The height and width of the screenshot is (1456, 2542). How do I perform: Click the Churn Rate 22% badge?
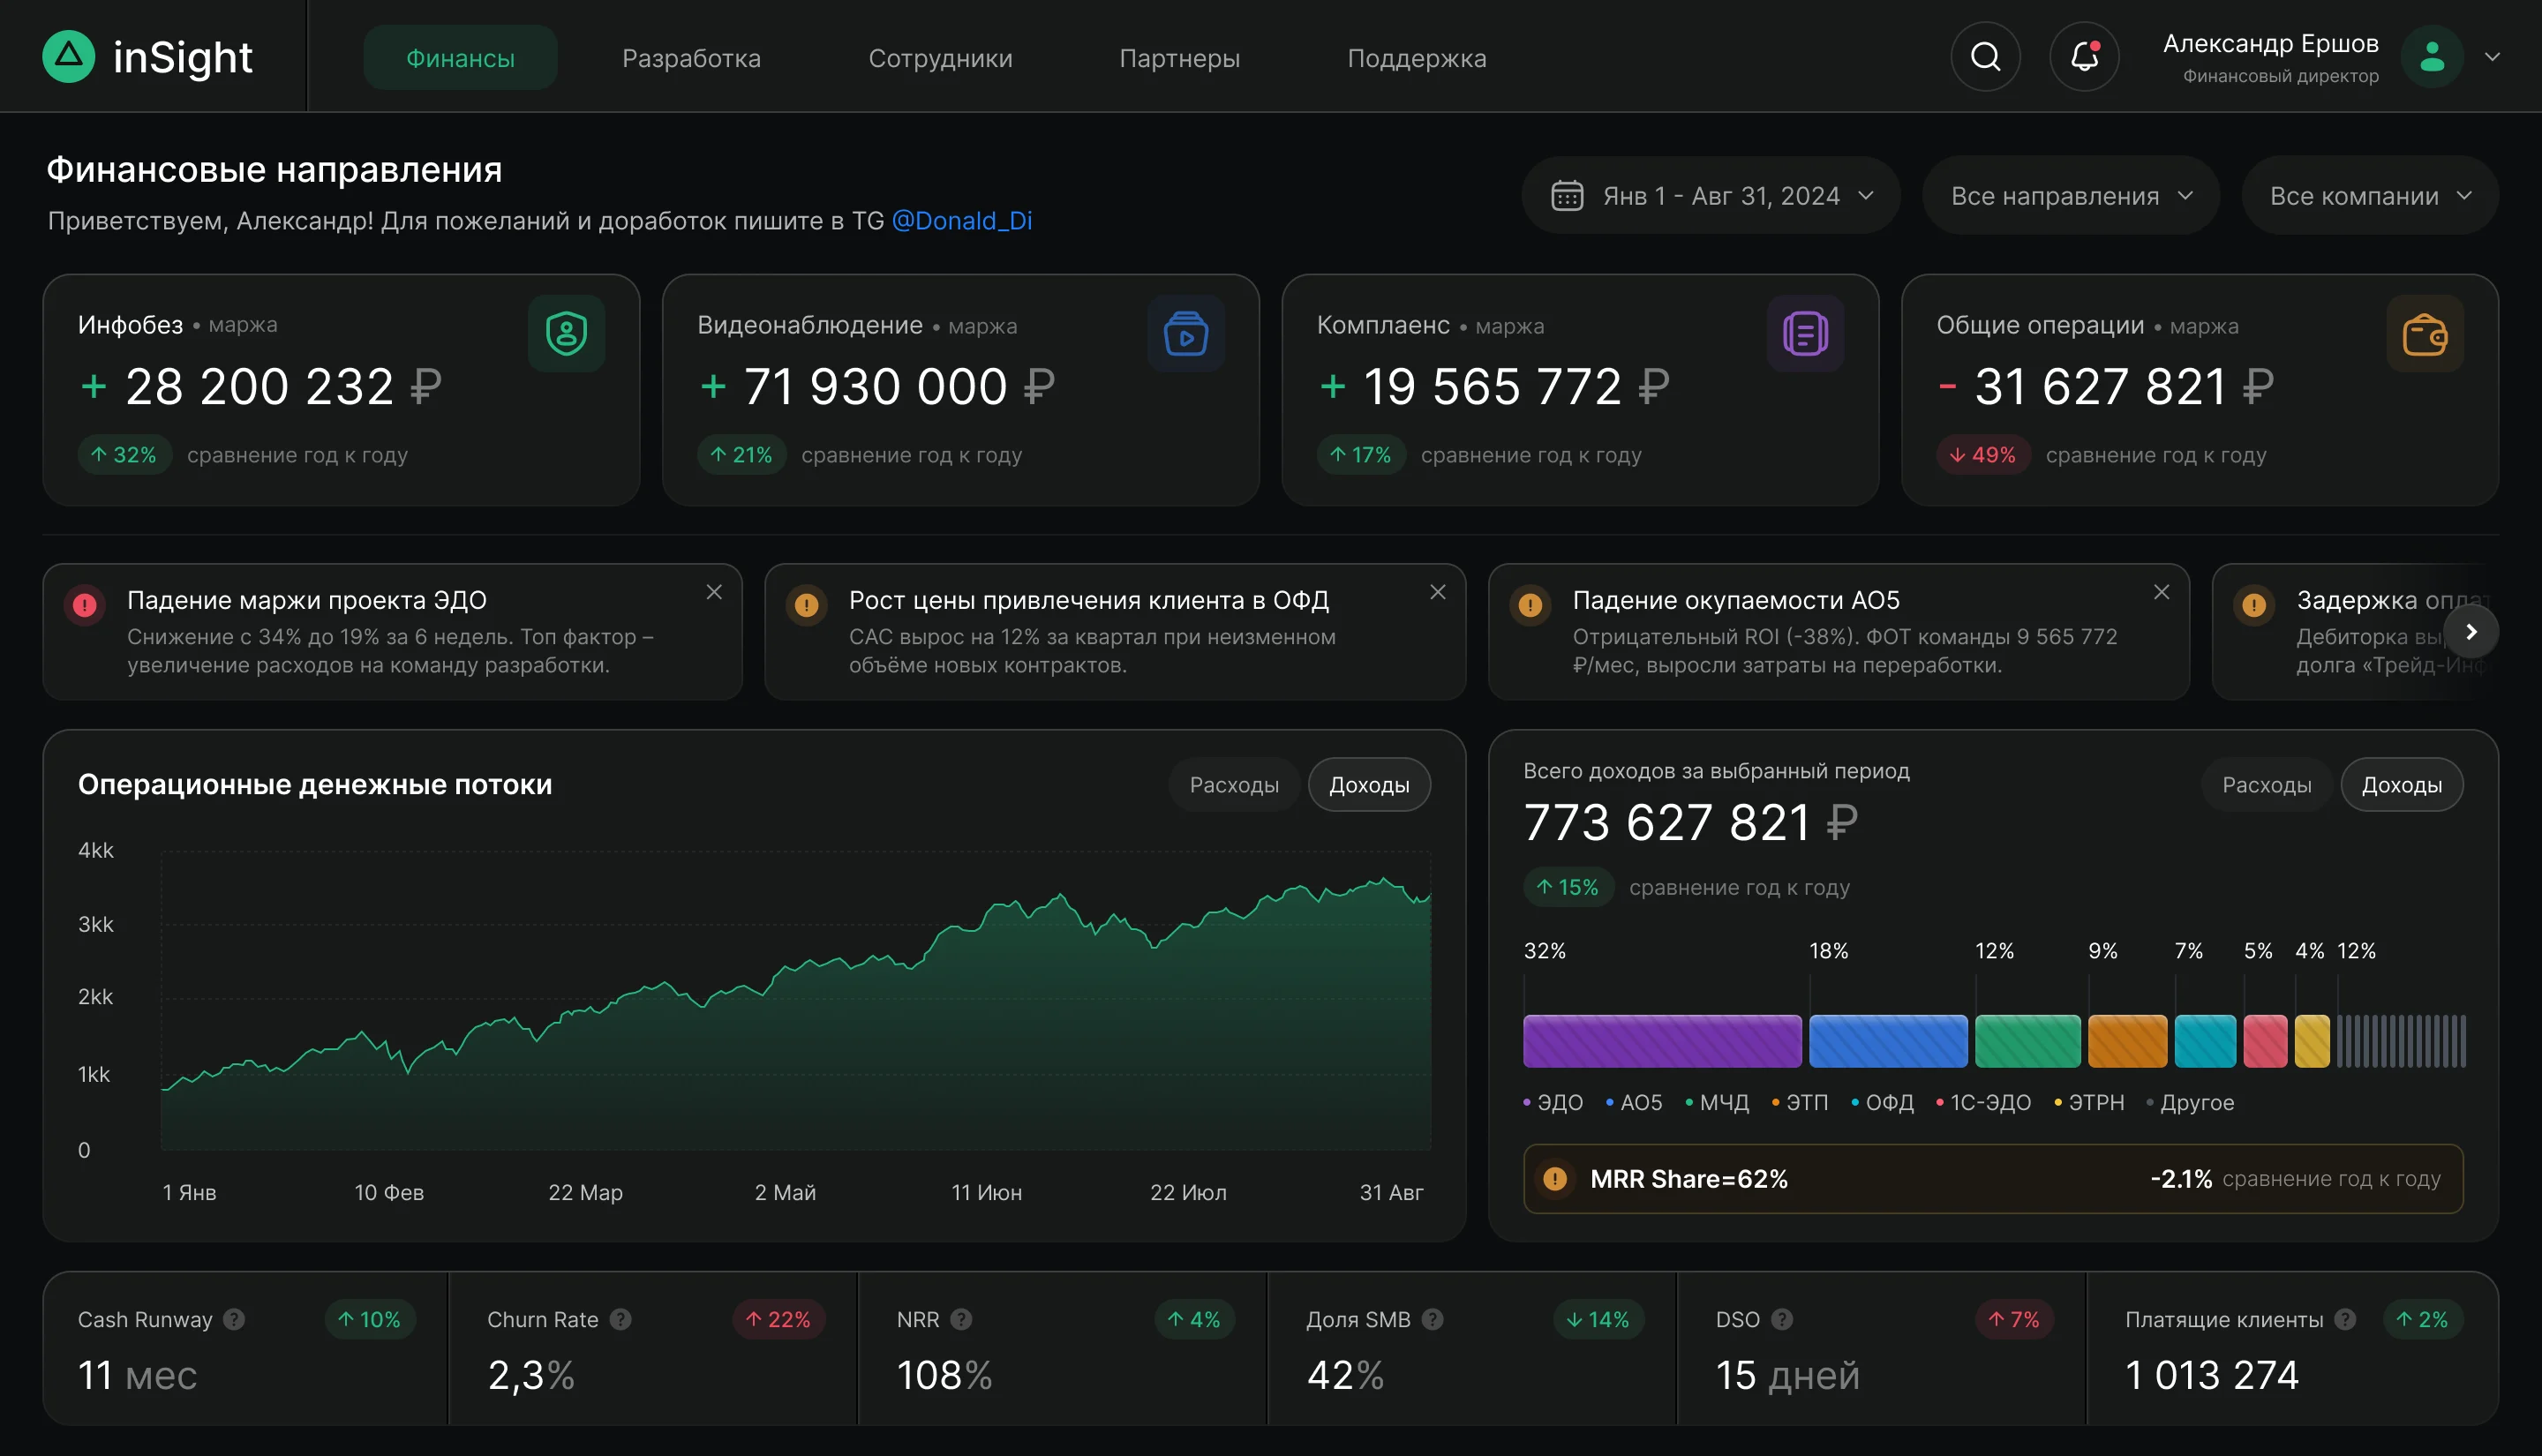[778, 1319]
